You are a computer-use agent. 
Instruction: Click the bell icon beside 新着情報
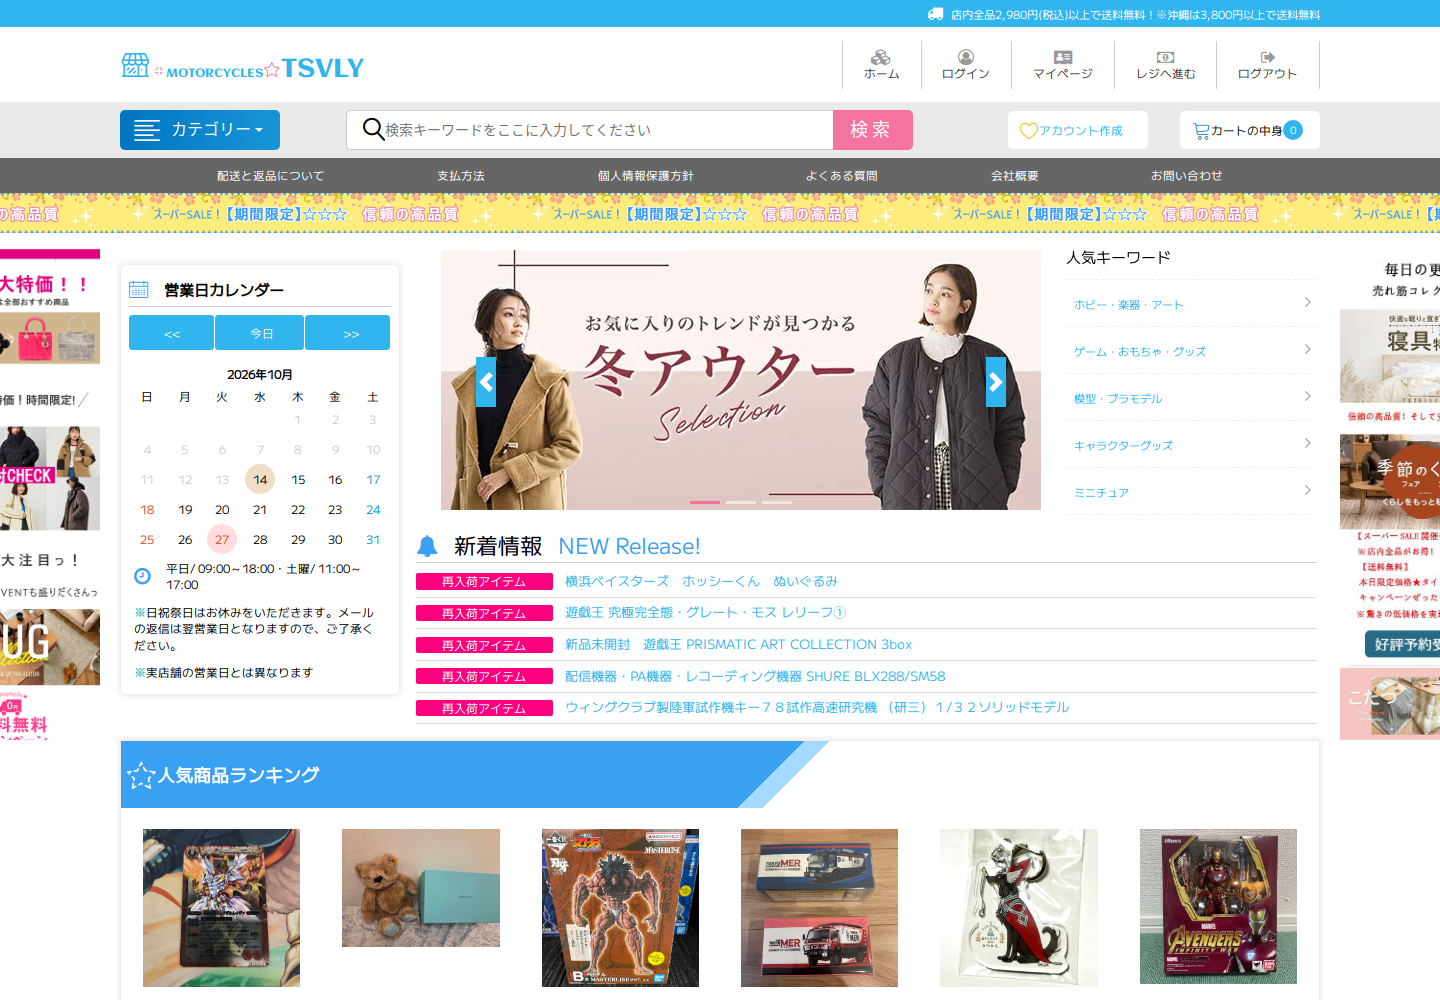(427, 546)
